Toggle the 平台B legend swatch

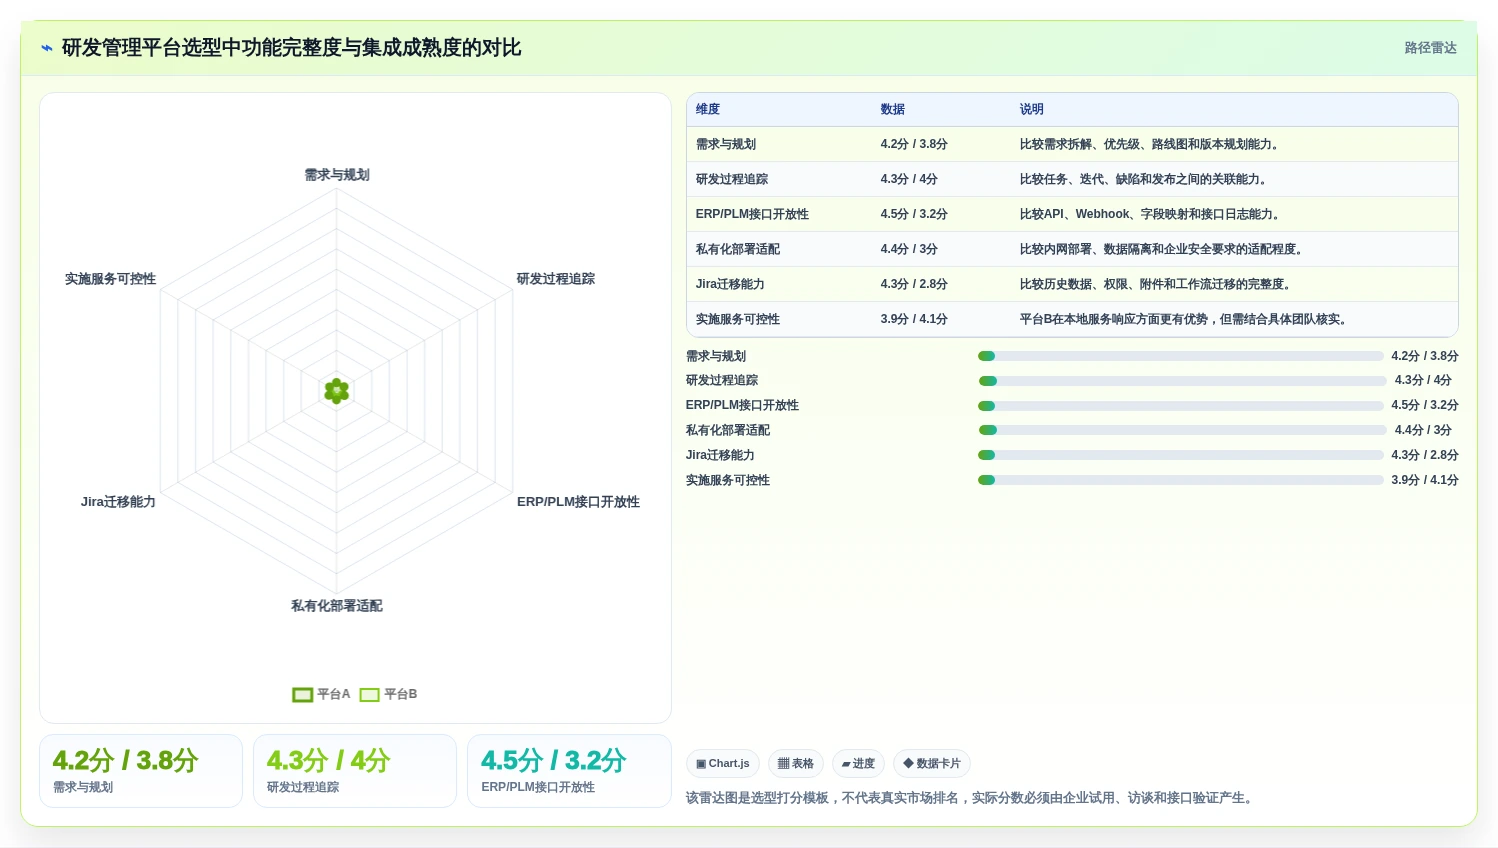point(369,695)
